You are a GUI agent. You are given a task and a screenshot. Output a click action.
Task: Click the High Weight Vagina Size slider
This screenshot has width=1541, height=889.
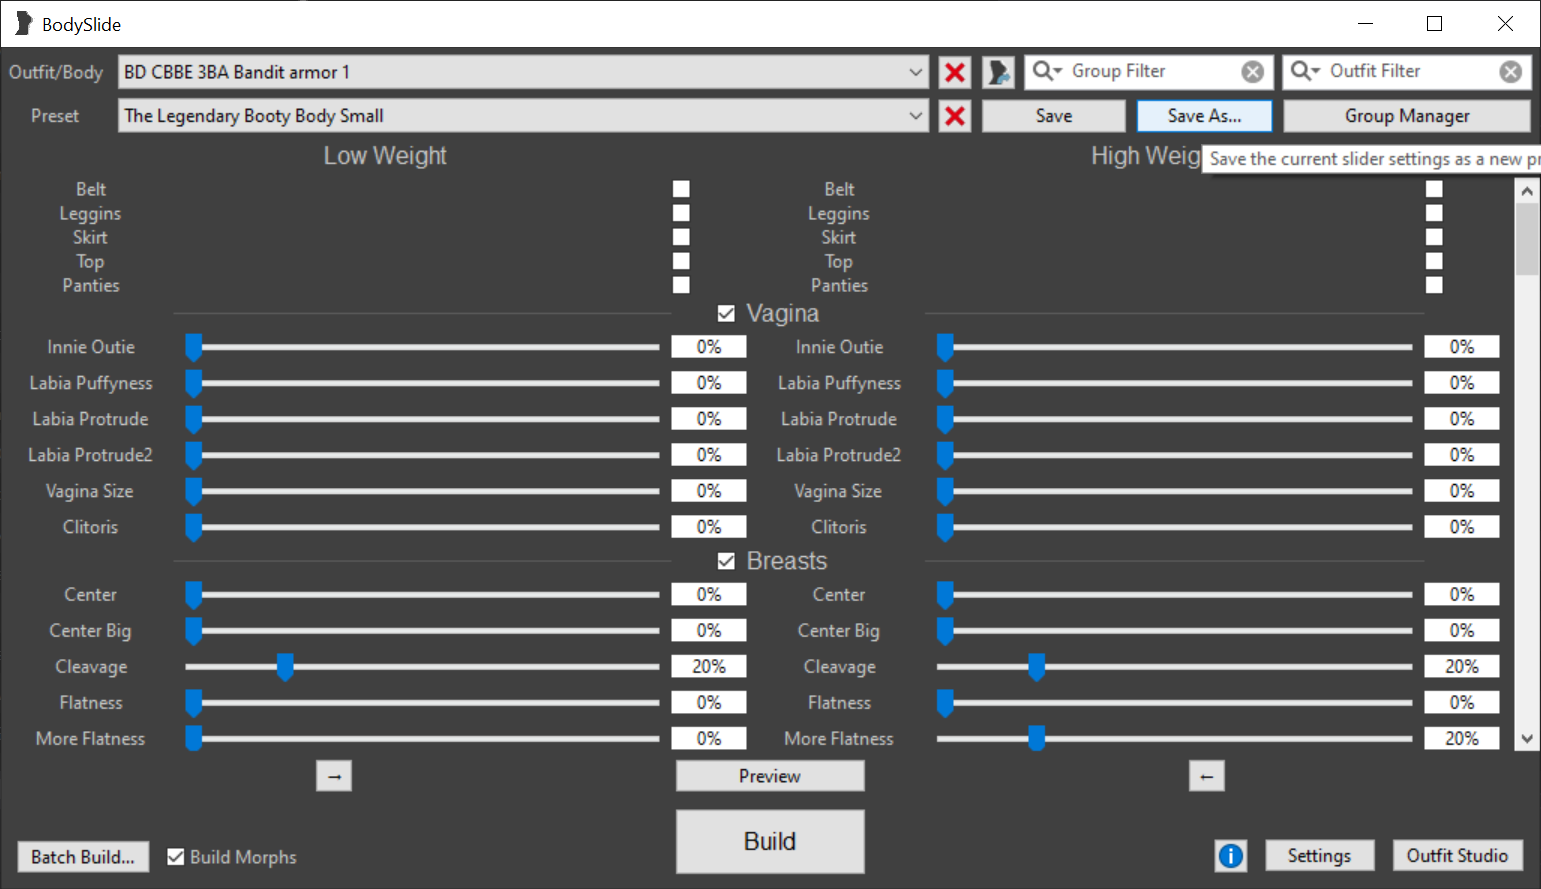[1174, 491]
